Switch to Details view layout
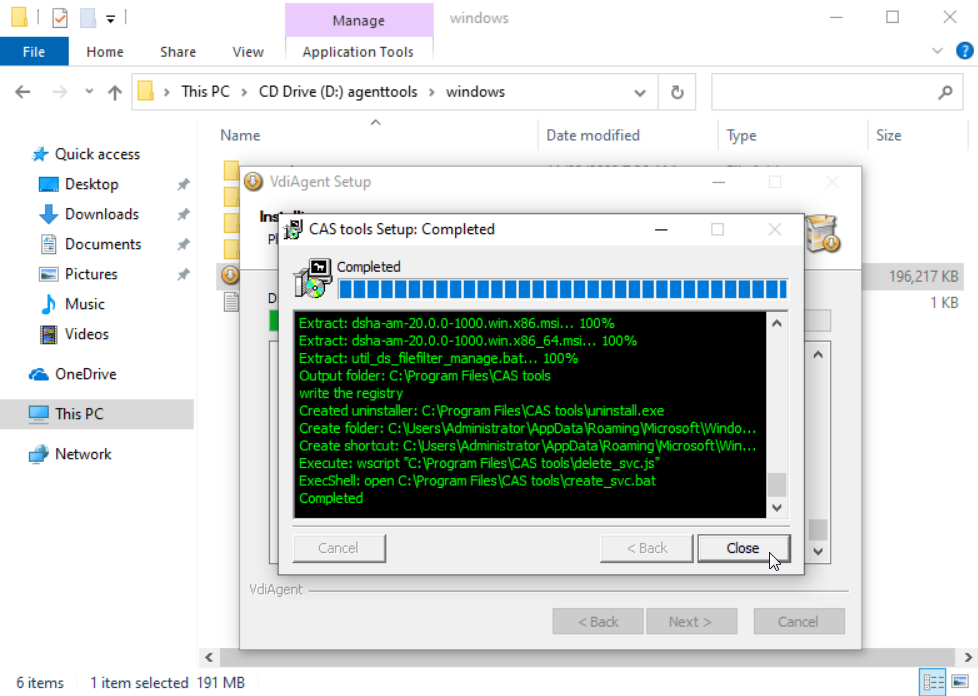978x696 pixels. (x=933, y=682)
